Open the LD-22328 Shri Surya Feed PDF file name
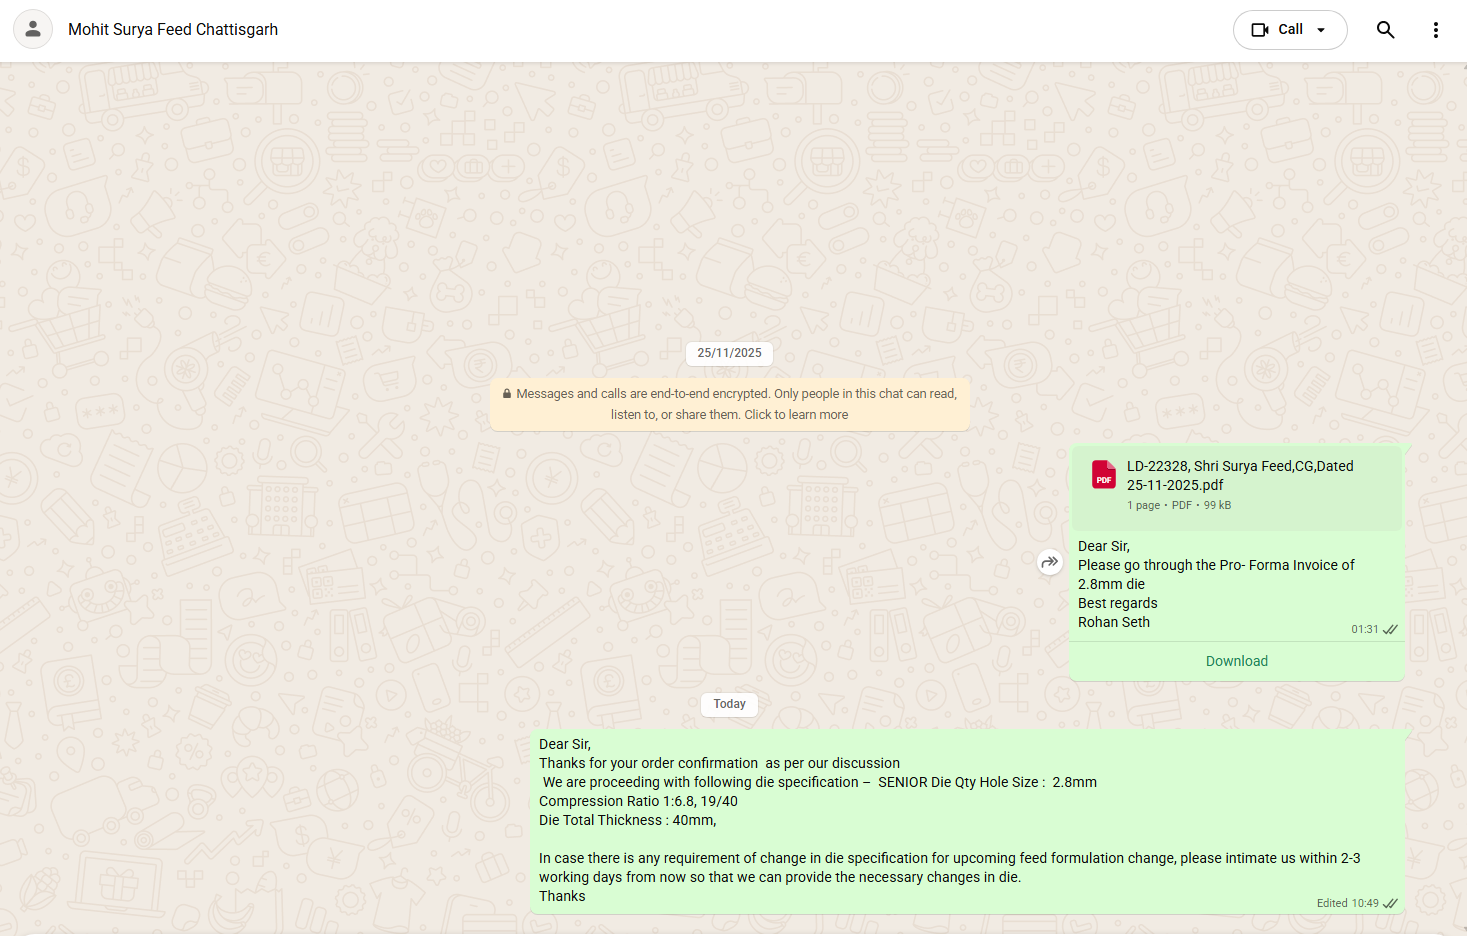This screenshot has height=936, width=1467. click(x=1239, y=475)
